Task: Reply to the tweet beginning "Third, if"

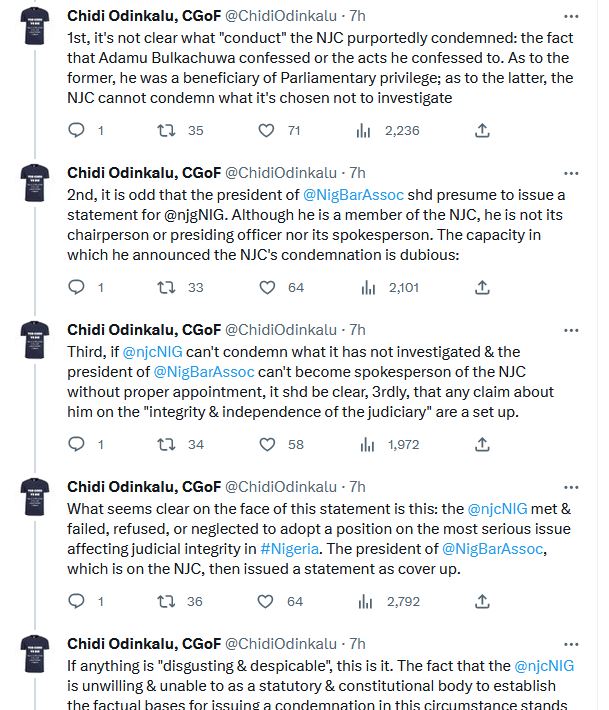Action: (x=77, y=444)
